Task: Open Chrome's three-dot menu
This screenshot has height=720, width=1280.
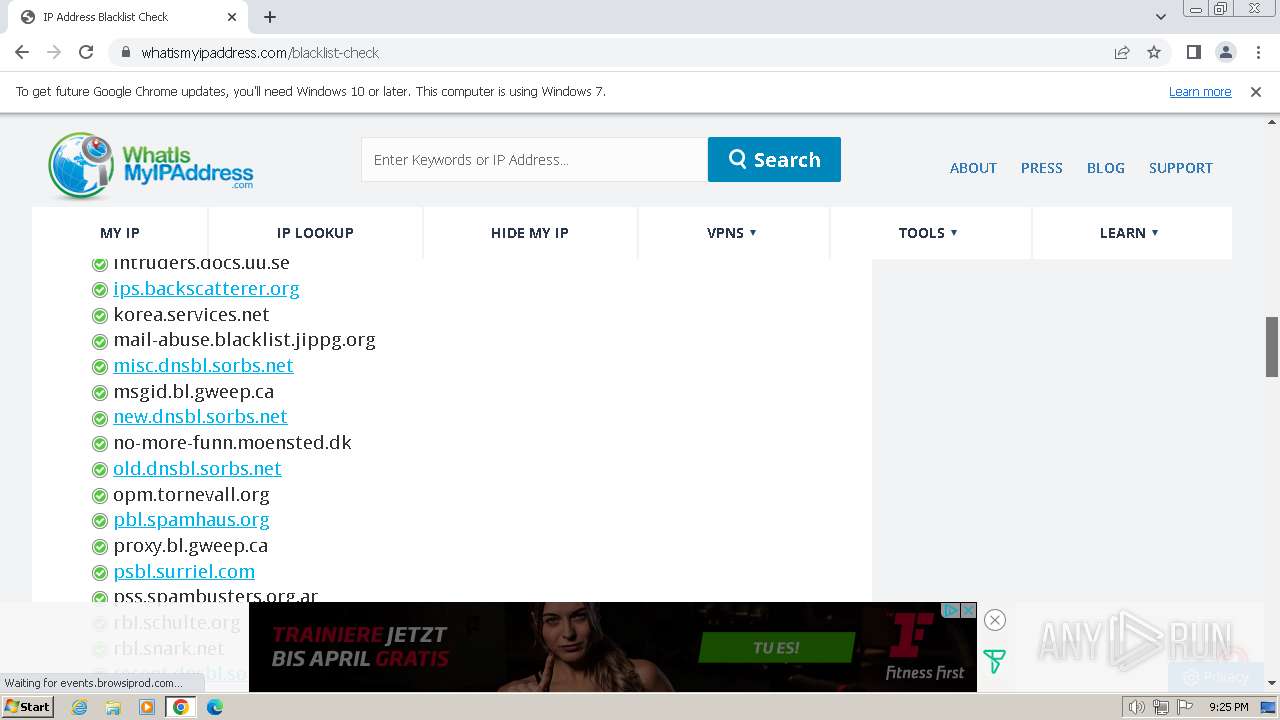Action: click(1256, 52)
